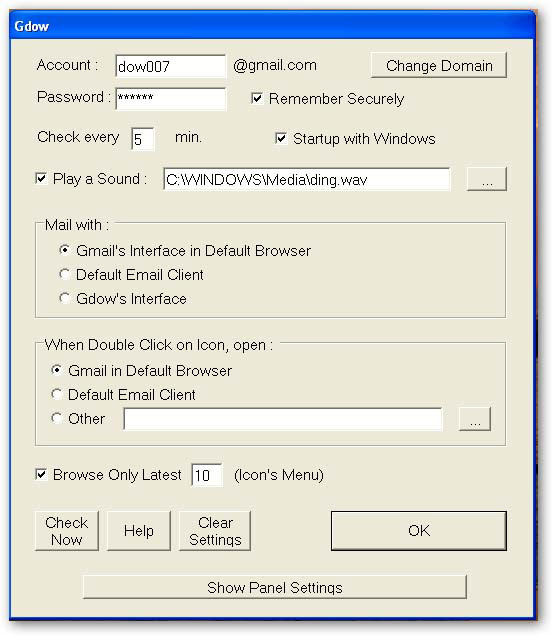Select Gmail in Default Browser for double click
552x635 pixels.
click(57, 370)
